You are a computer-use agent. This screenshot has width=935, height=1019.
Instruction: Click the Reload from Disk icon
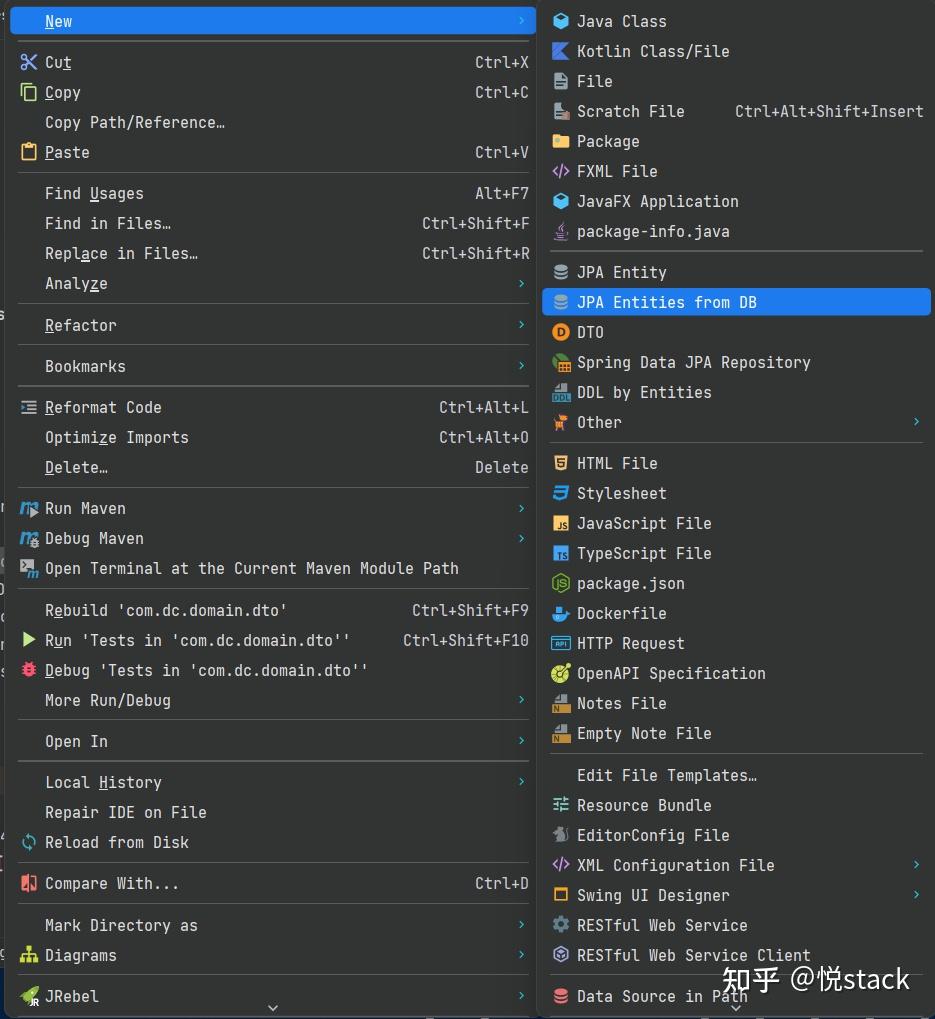(x=29, y=842)
